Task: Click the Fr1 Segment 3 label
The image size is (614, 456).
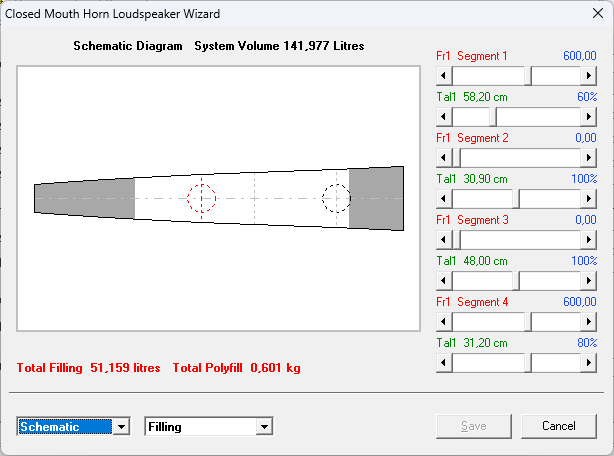Action: (x=472, y=220)
